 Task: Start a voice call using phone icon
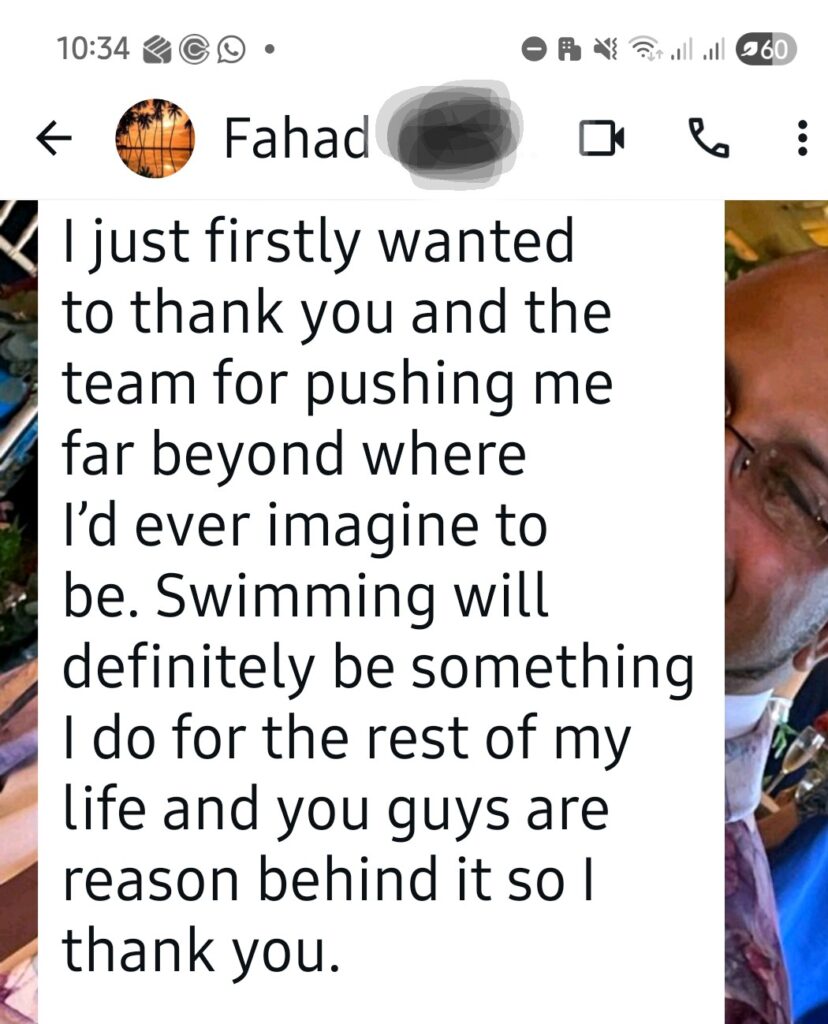click(709, 140)
